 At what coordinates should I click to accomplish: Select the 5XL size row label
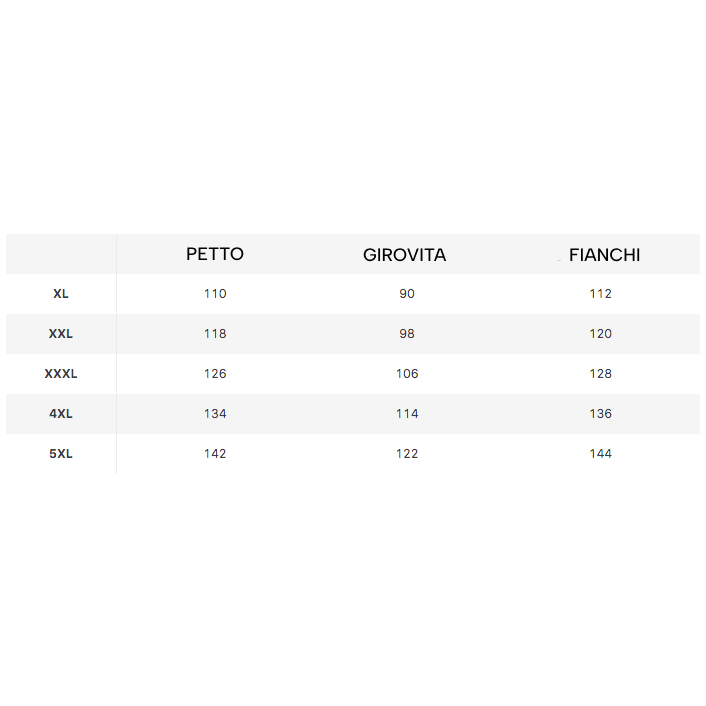click(x=61, y=453)
